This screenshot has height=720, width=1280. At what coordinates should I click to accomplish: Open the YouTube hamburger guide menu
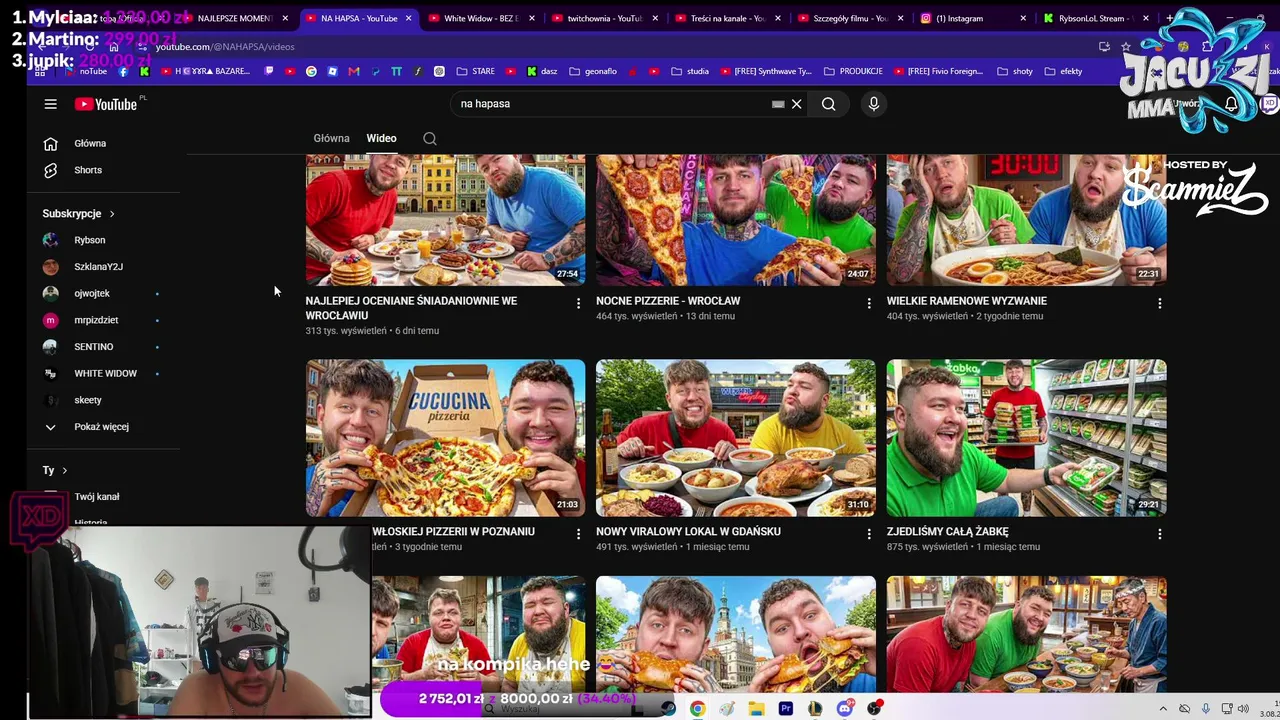pyautogui.click(x=50, y=104)
